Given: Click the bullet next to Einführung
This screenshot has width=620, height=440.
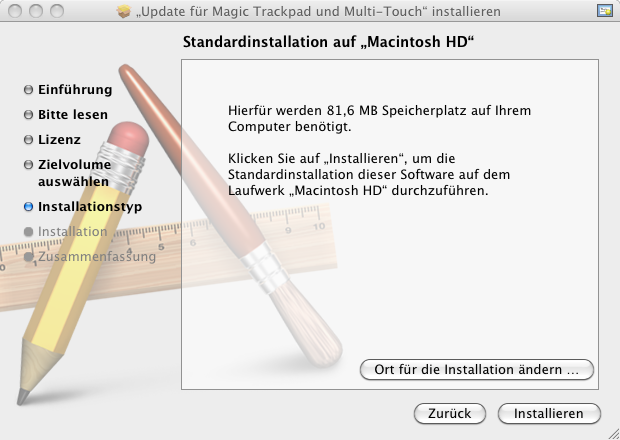Looking at the screenshot, I should (29, 90).
